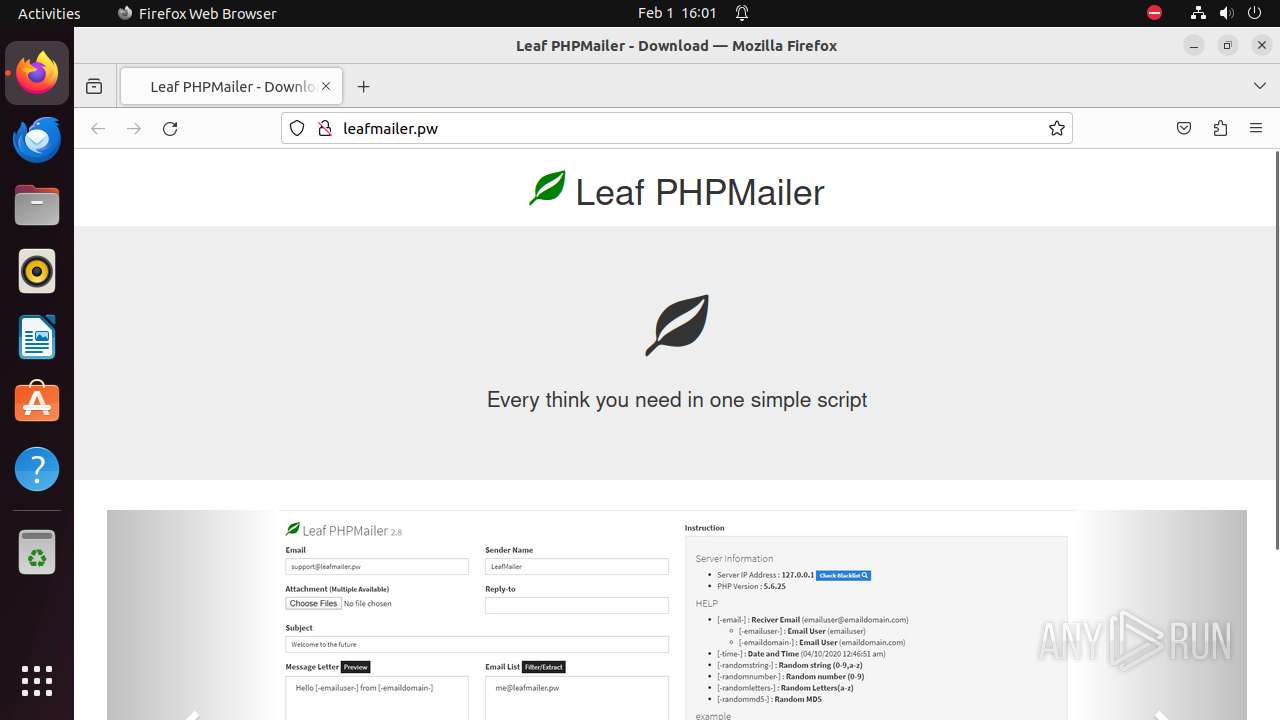Go back one page with back arrow
Image resolution: width=1280 pixels, height=720 pixels.
(98, 128)
